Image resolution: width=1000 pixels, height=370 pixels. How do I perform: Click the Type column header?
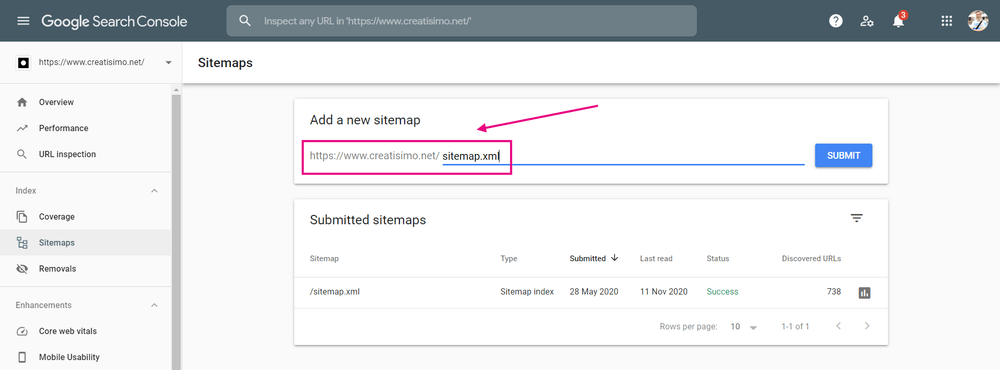[509, 258]
